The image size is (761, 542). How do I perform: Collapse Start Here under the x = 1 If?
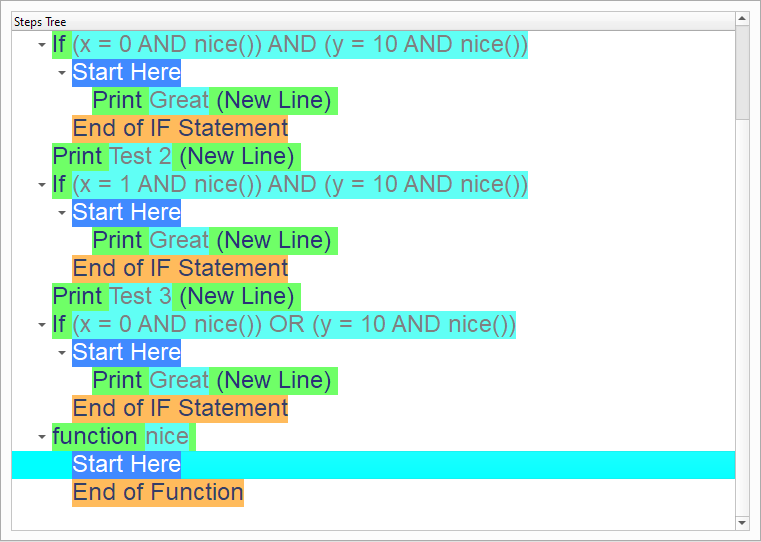click(x=61, y=213)
